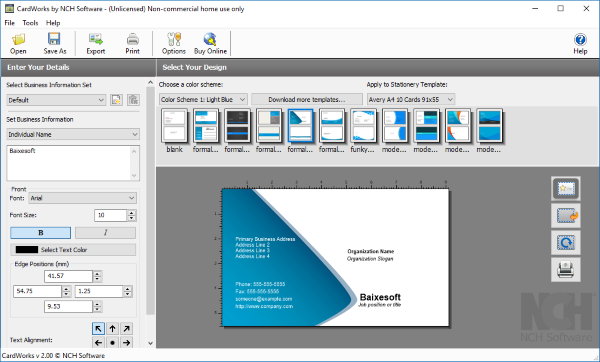
Task: Click the someone@example.com text on card
Action: [264, 299]
